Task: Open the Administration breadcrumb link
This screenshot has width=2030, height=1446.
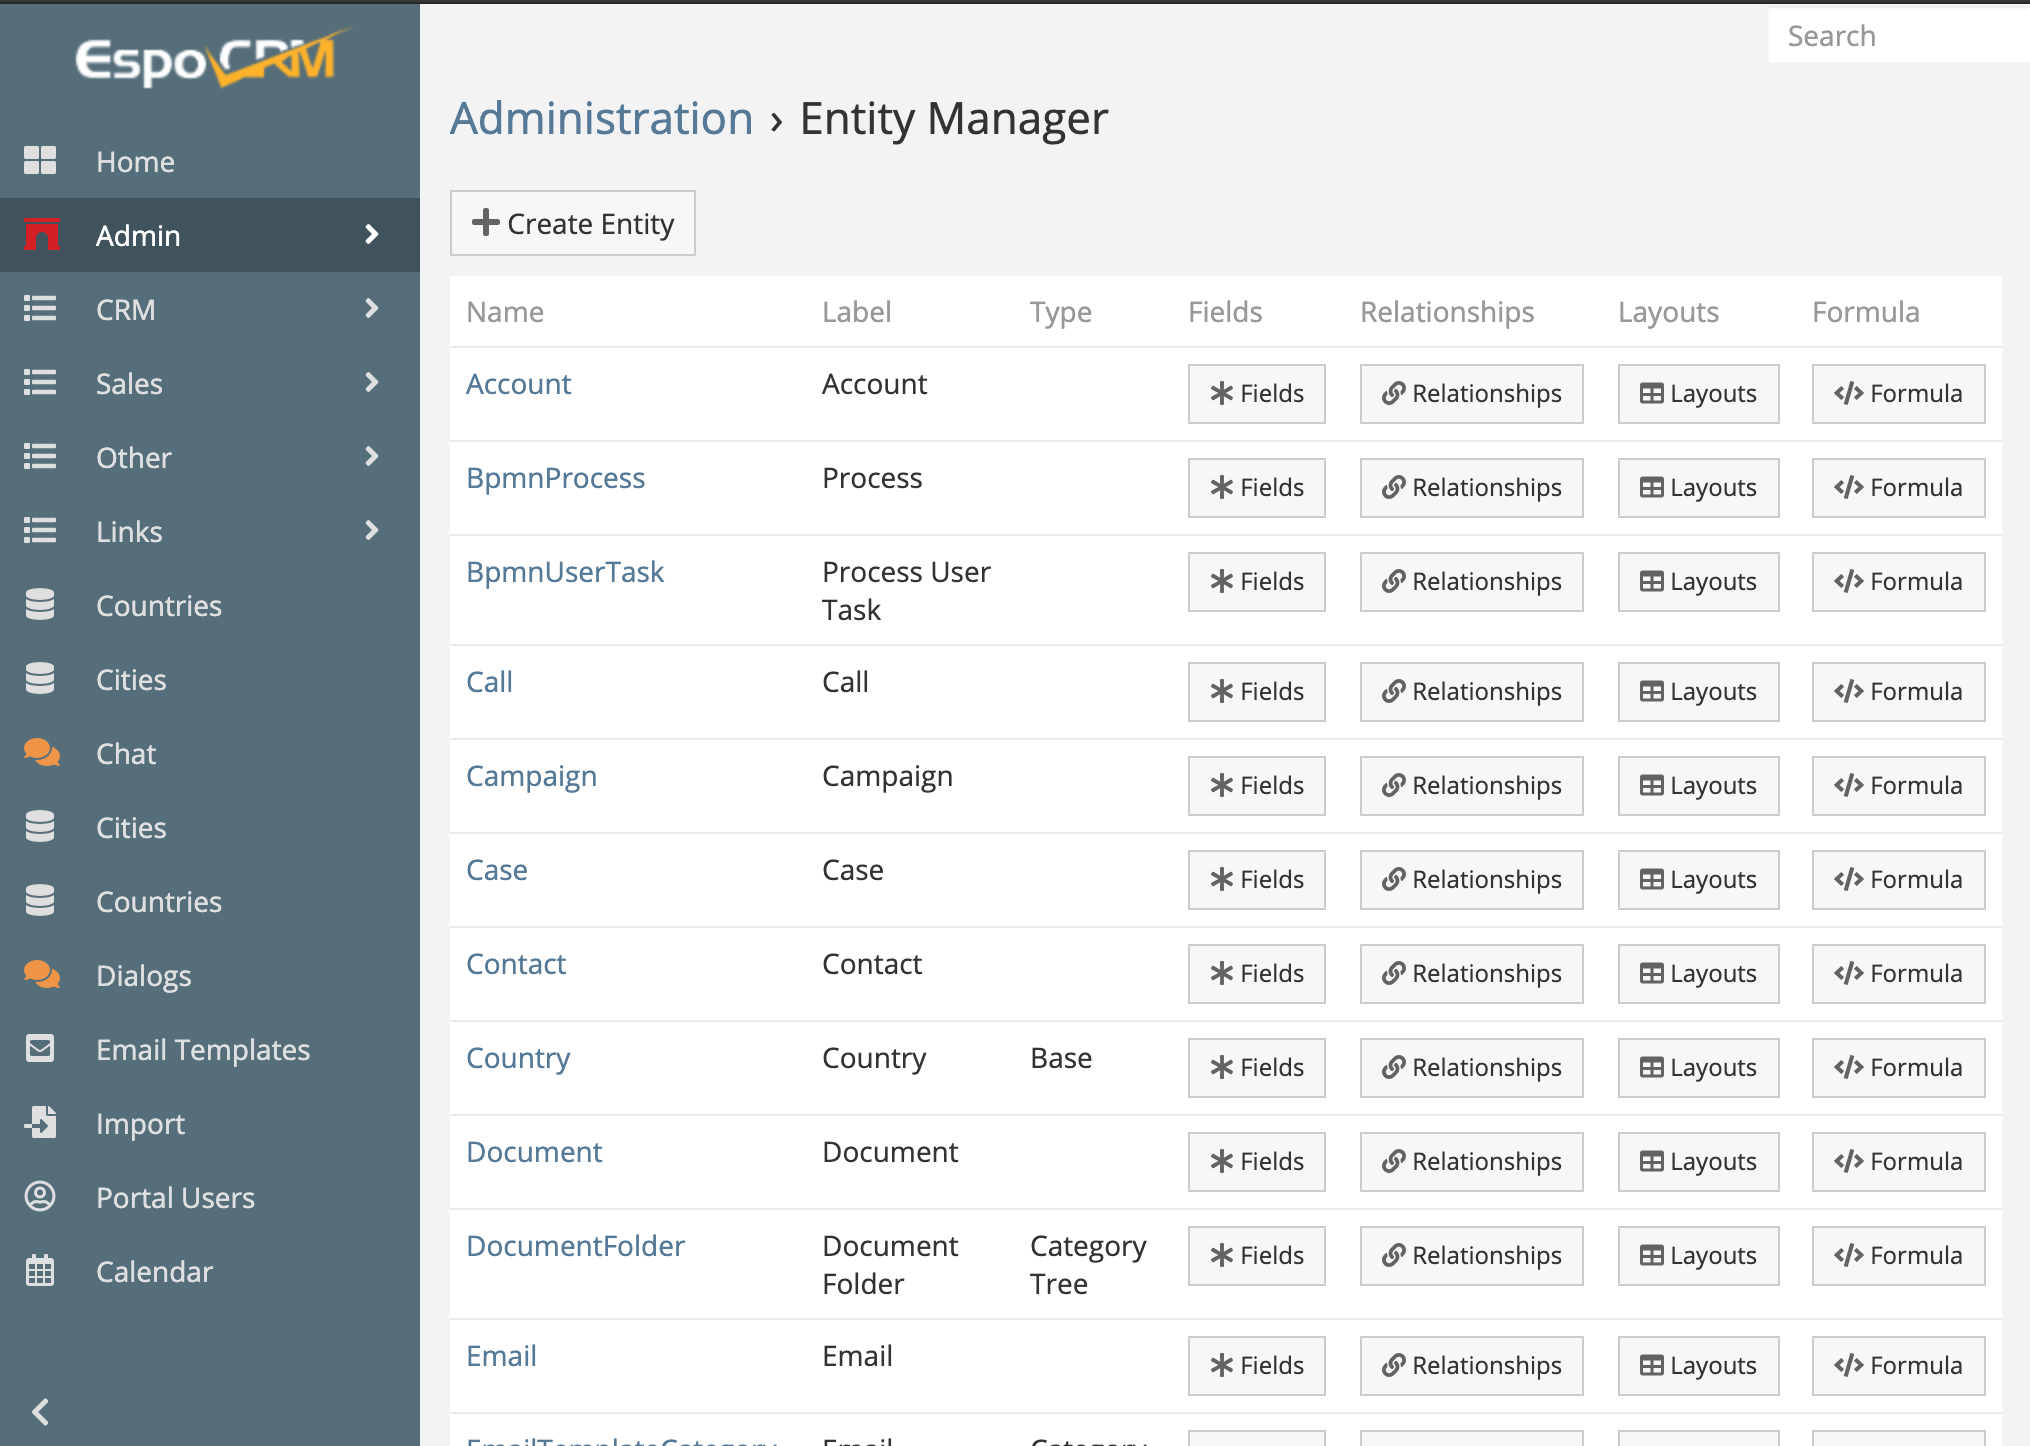Action: pos(601,118)
